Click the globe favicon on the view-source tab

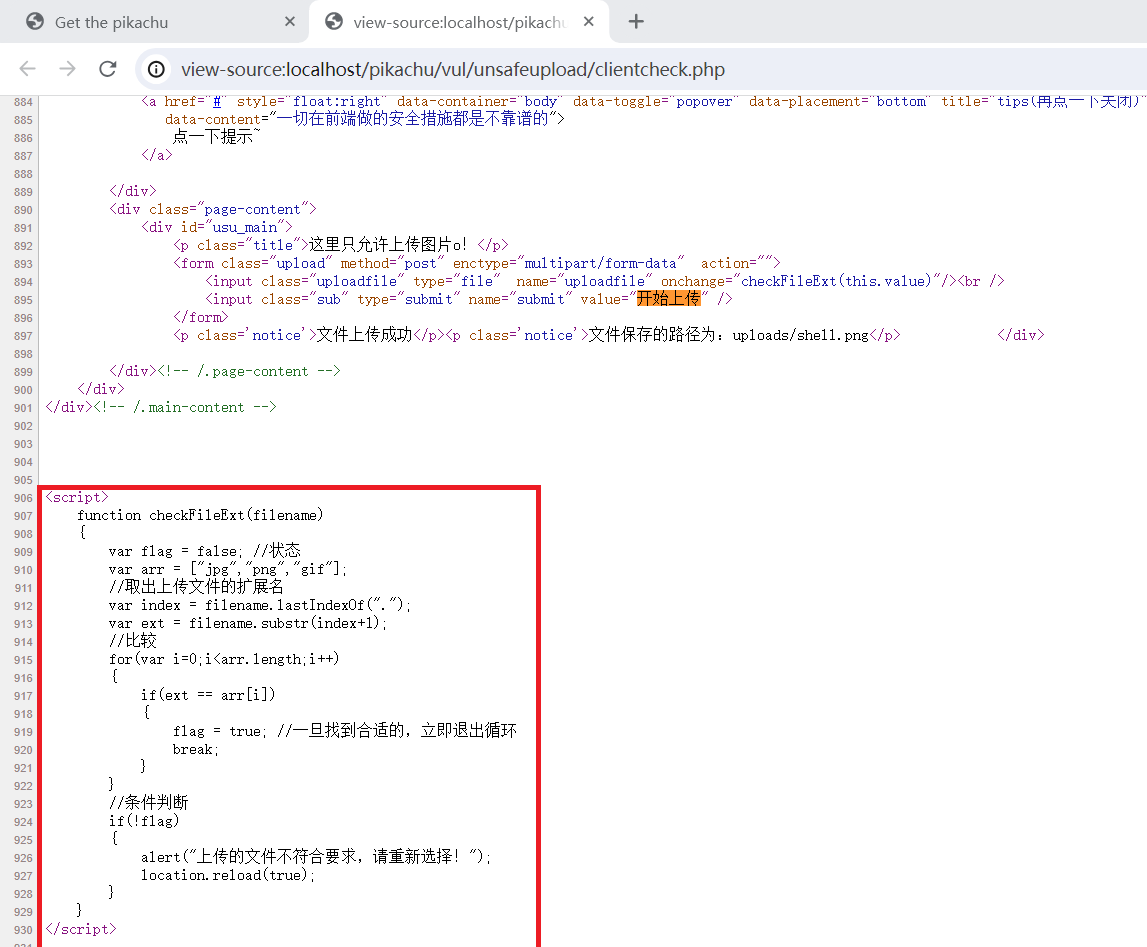[x=334, y=22]
